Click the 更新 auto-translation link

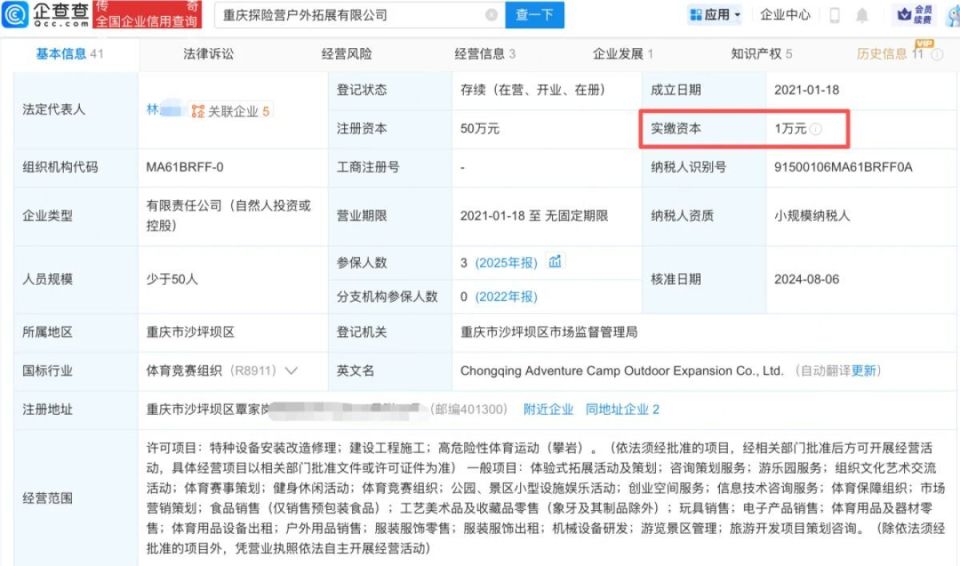(863, 371)
